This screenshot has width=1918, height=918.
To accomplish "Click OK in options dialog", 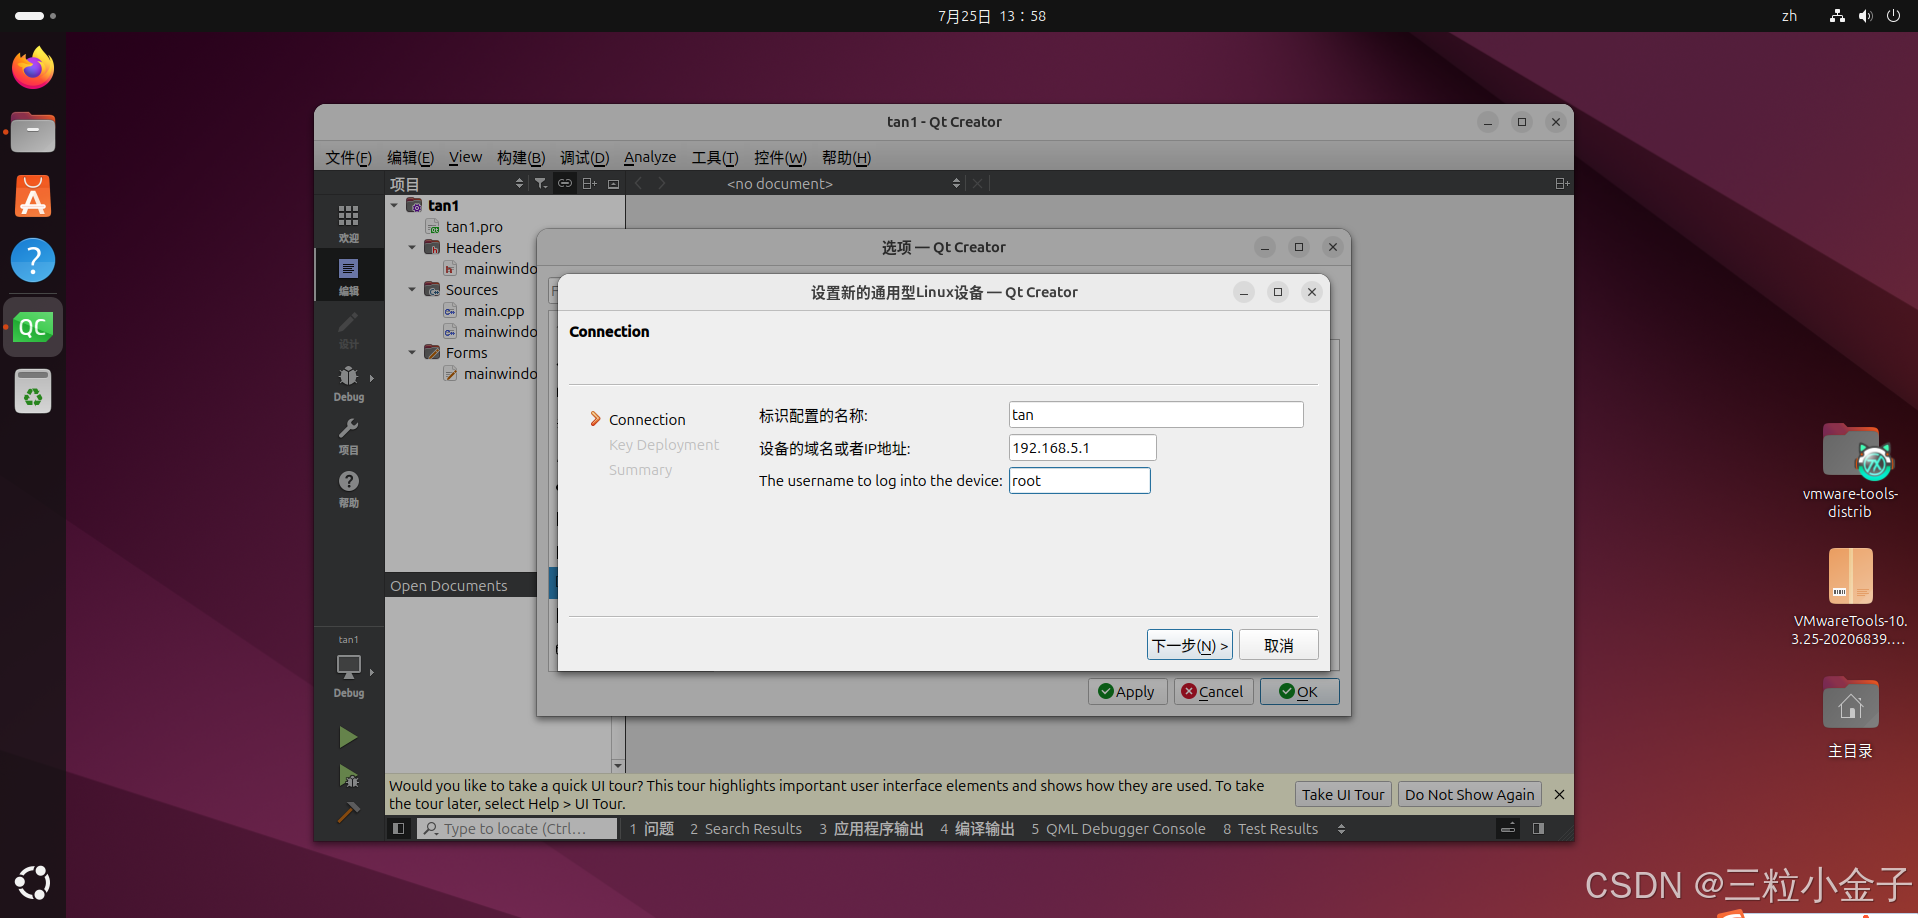I will point(1299,691).
